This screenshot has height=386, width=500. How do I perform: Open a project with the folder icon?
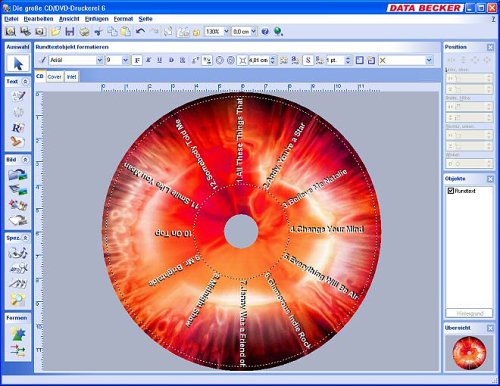pyautogui.click(x=56, y=32)
